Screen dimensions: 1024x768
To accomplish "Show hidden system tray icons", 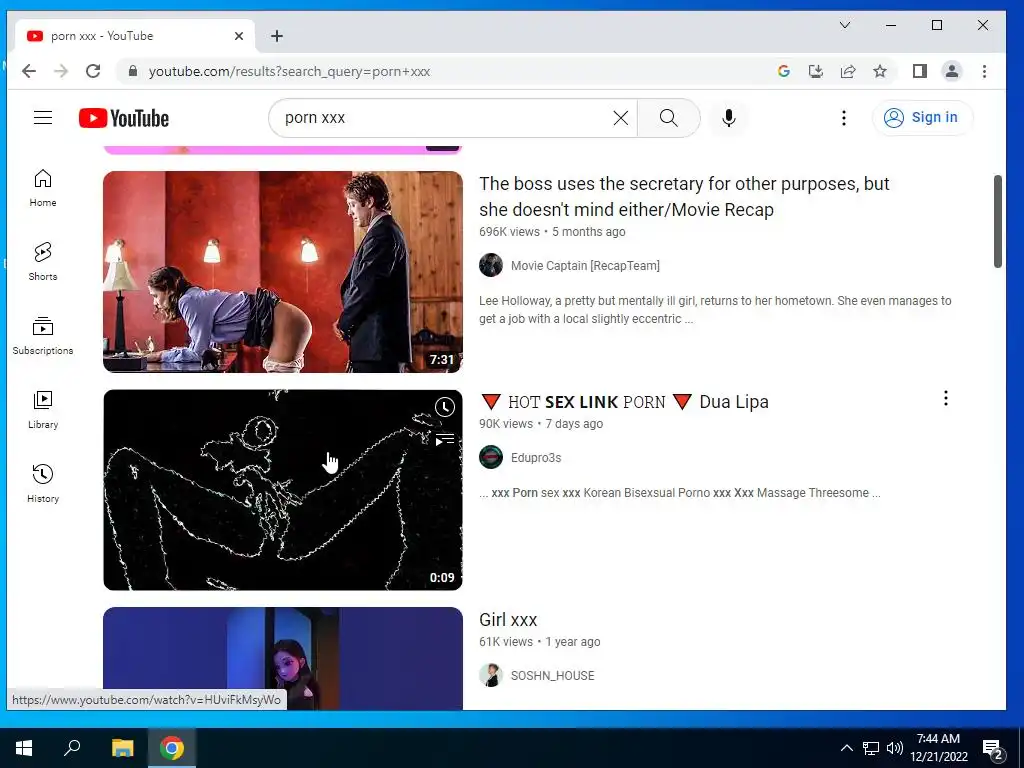I will coord(846,748).
